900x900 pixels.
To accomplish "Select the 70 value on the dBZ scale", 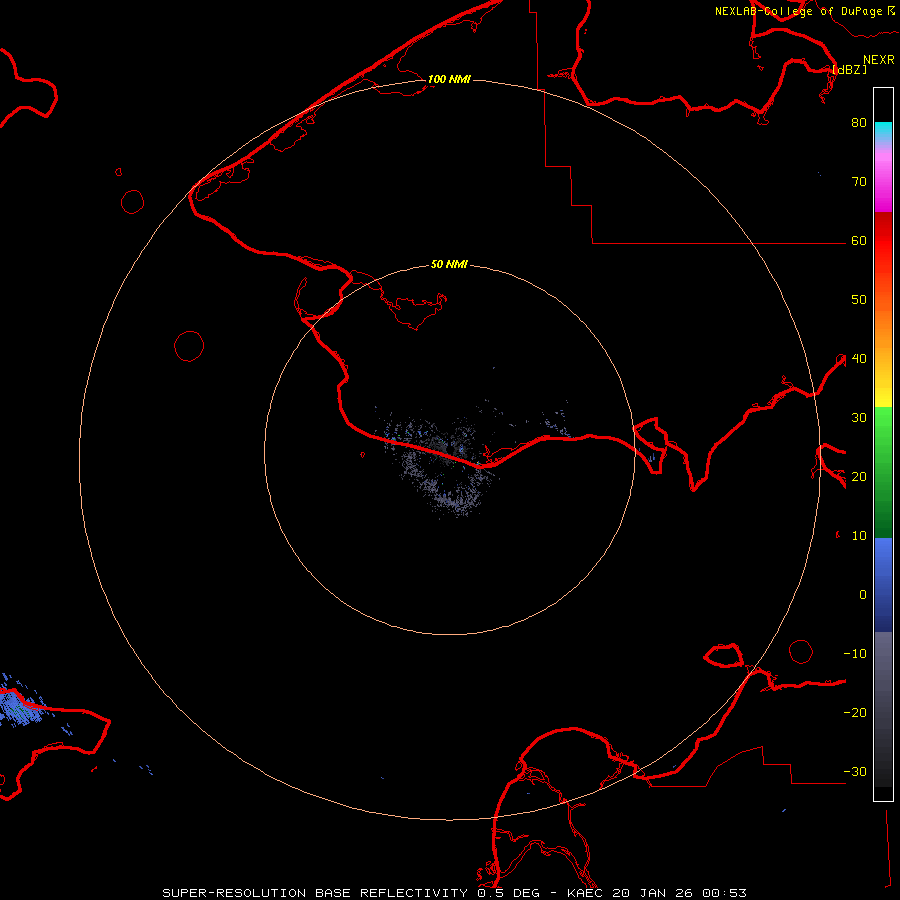I will (859, 181).
